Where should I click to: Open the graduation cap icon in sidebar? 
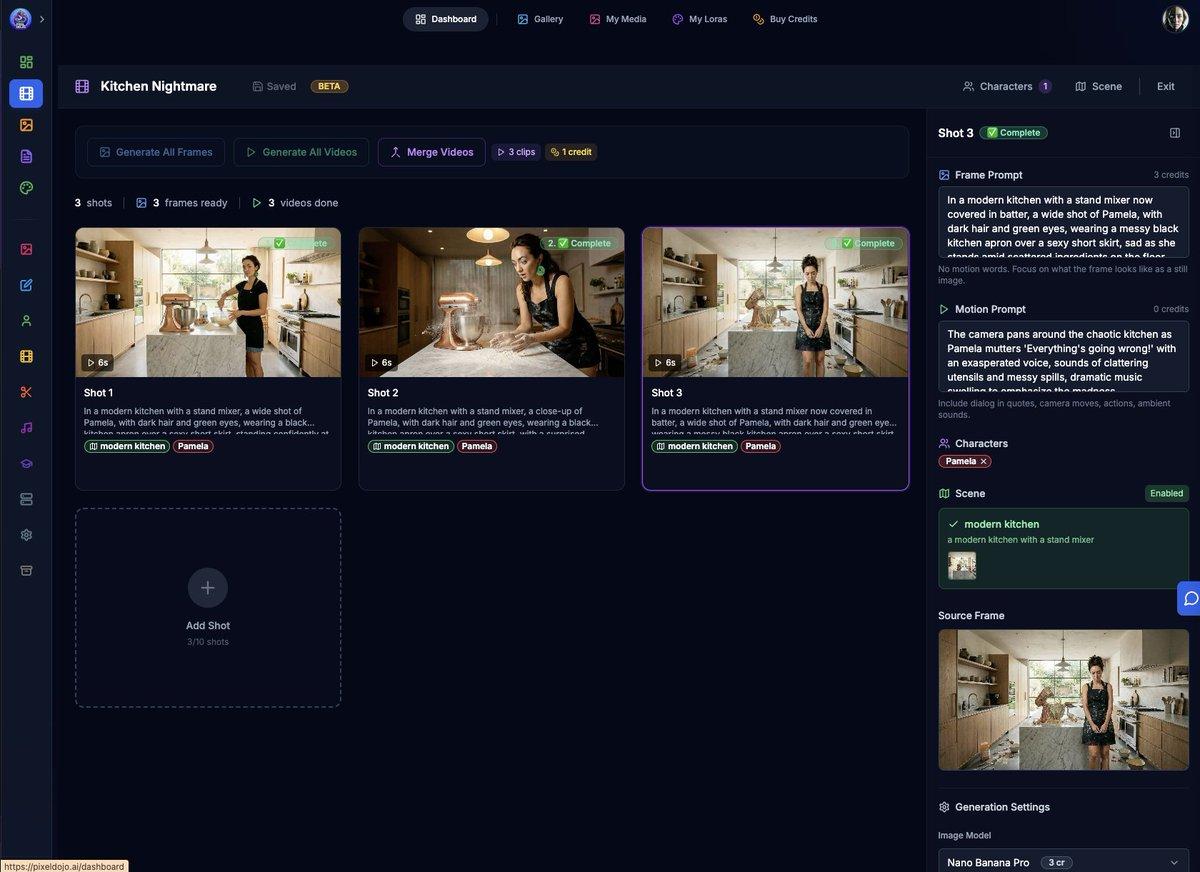click(26, 463)
